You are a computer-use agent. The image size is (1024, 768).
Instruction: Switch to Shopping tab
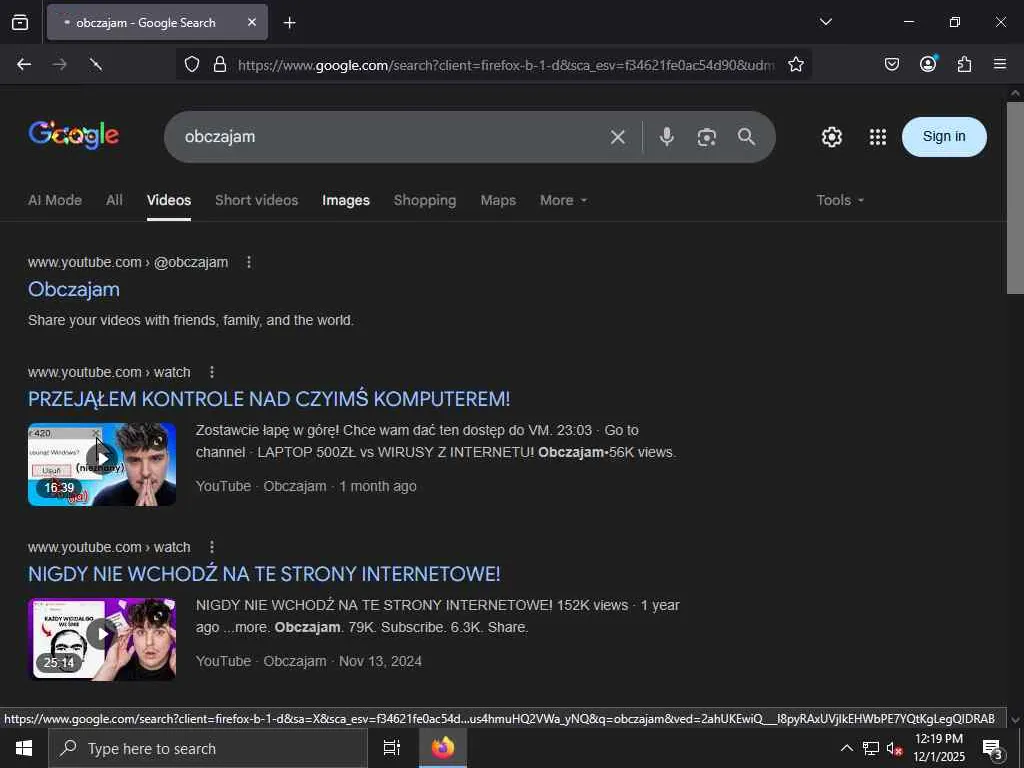(x=425, y=200)
